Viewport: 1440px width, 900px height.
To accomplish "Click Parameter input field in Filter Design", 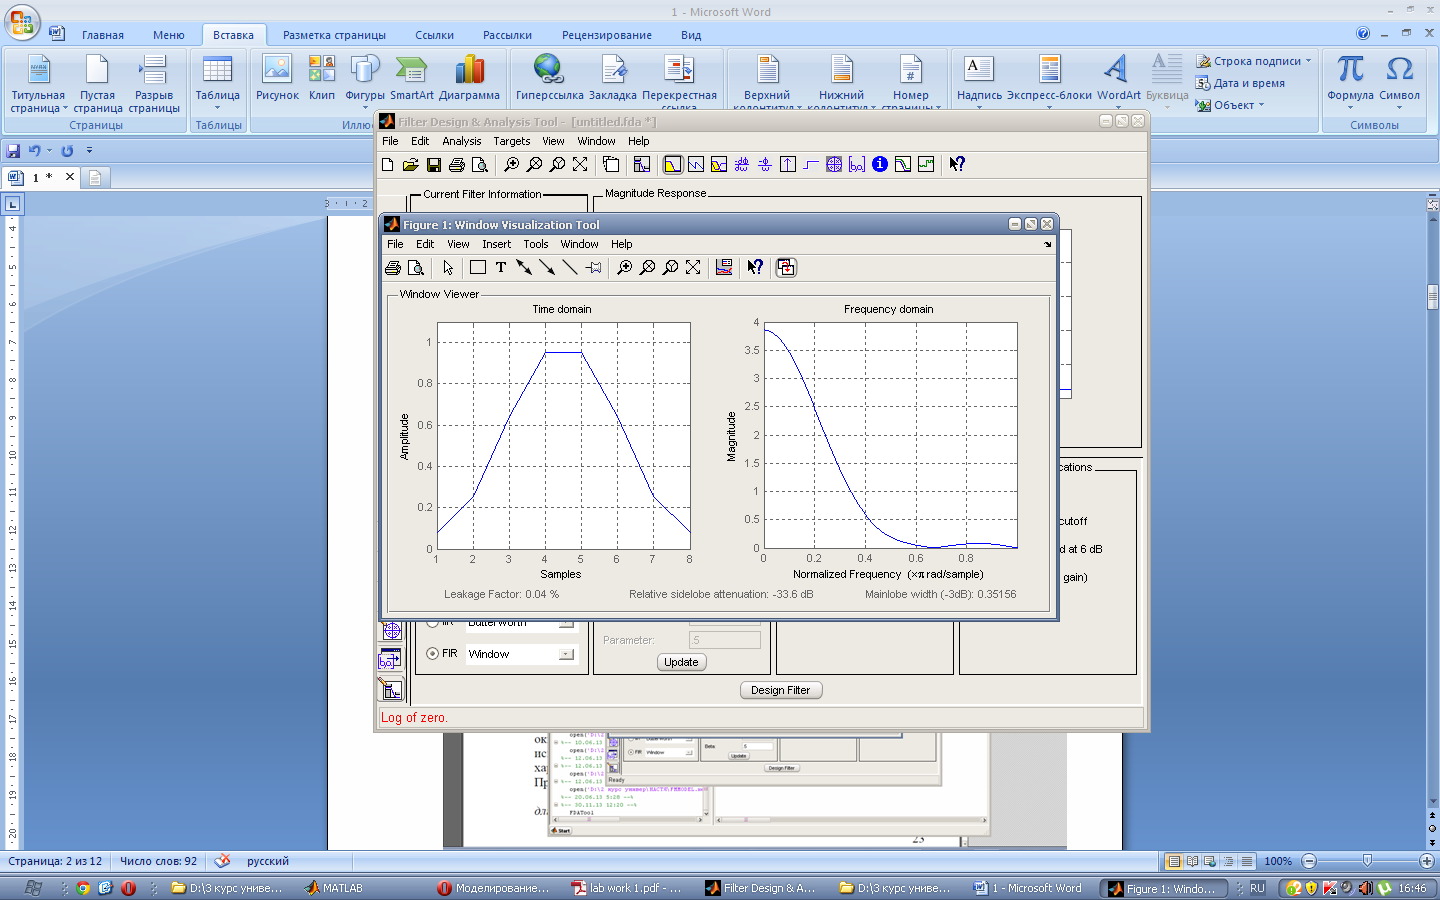I will [x=725, y=640].
